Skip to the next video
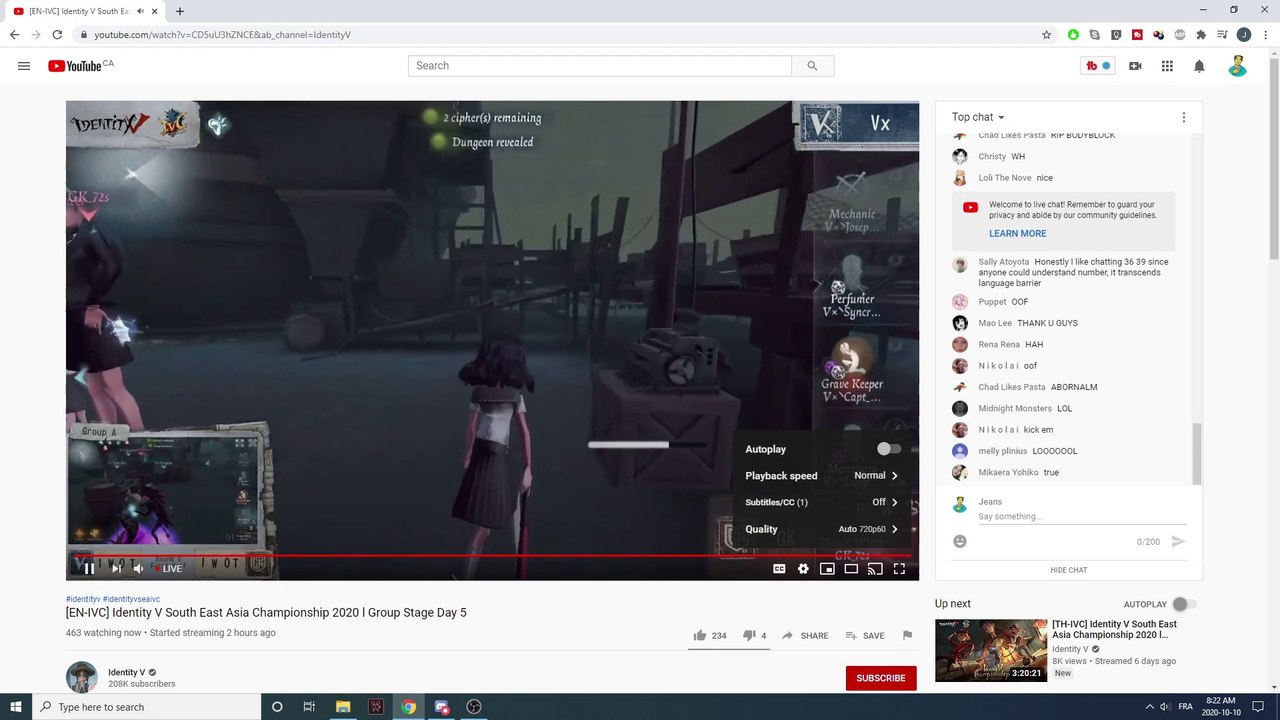This screenshot has height=720, width=1280. [x=116, y=568]
